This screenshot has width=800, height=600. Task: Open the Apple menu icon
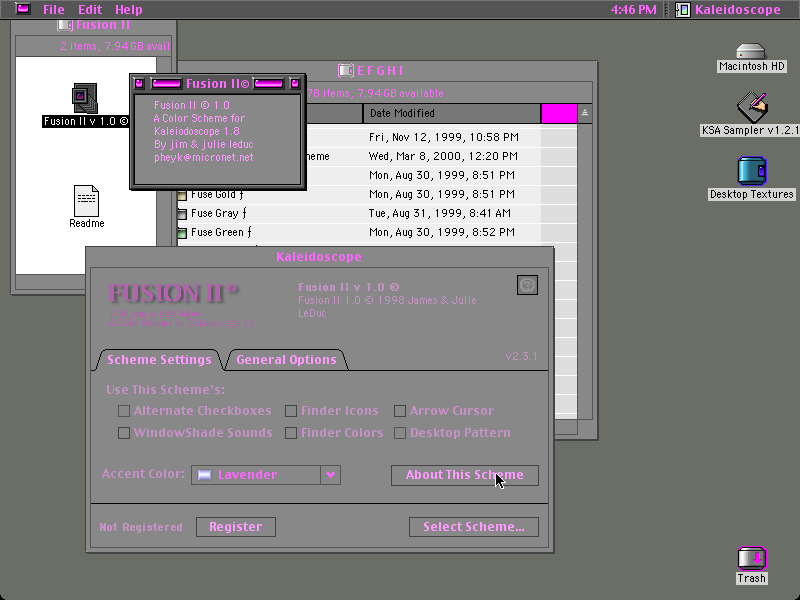22,9
